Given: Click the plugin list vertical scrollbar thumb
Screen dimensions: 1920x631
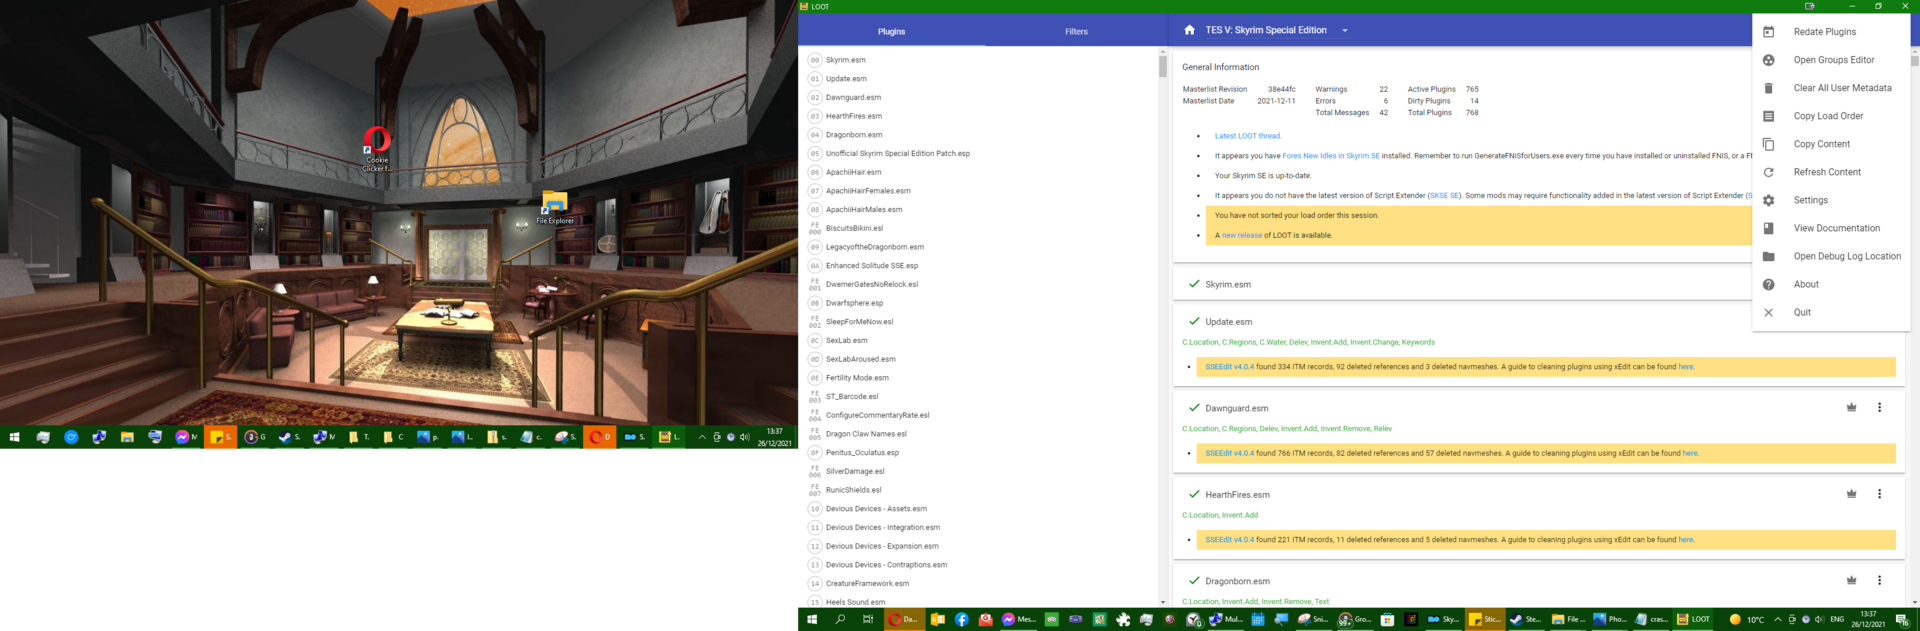Looking at the screenshot, I should [1163, 66].
